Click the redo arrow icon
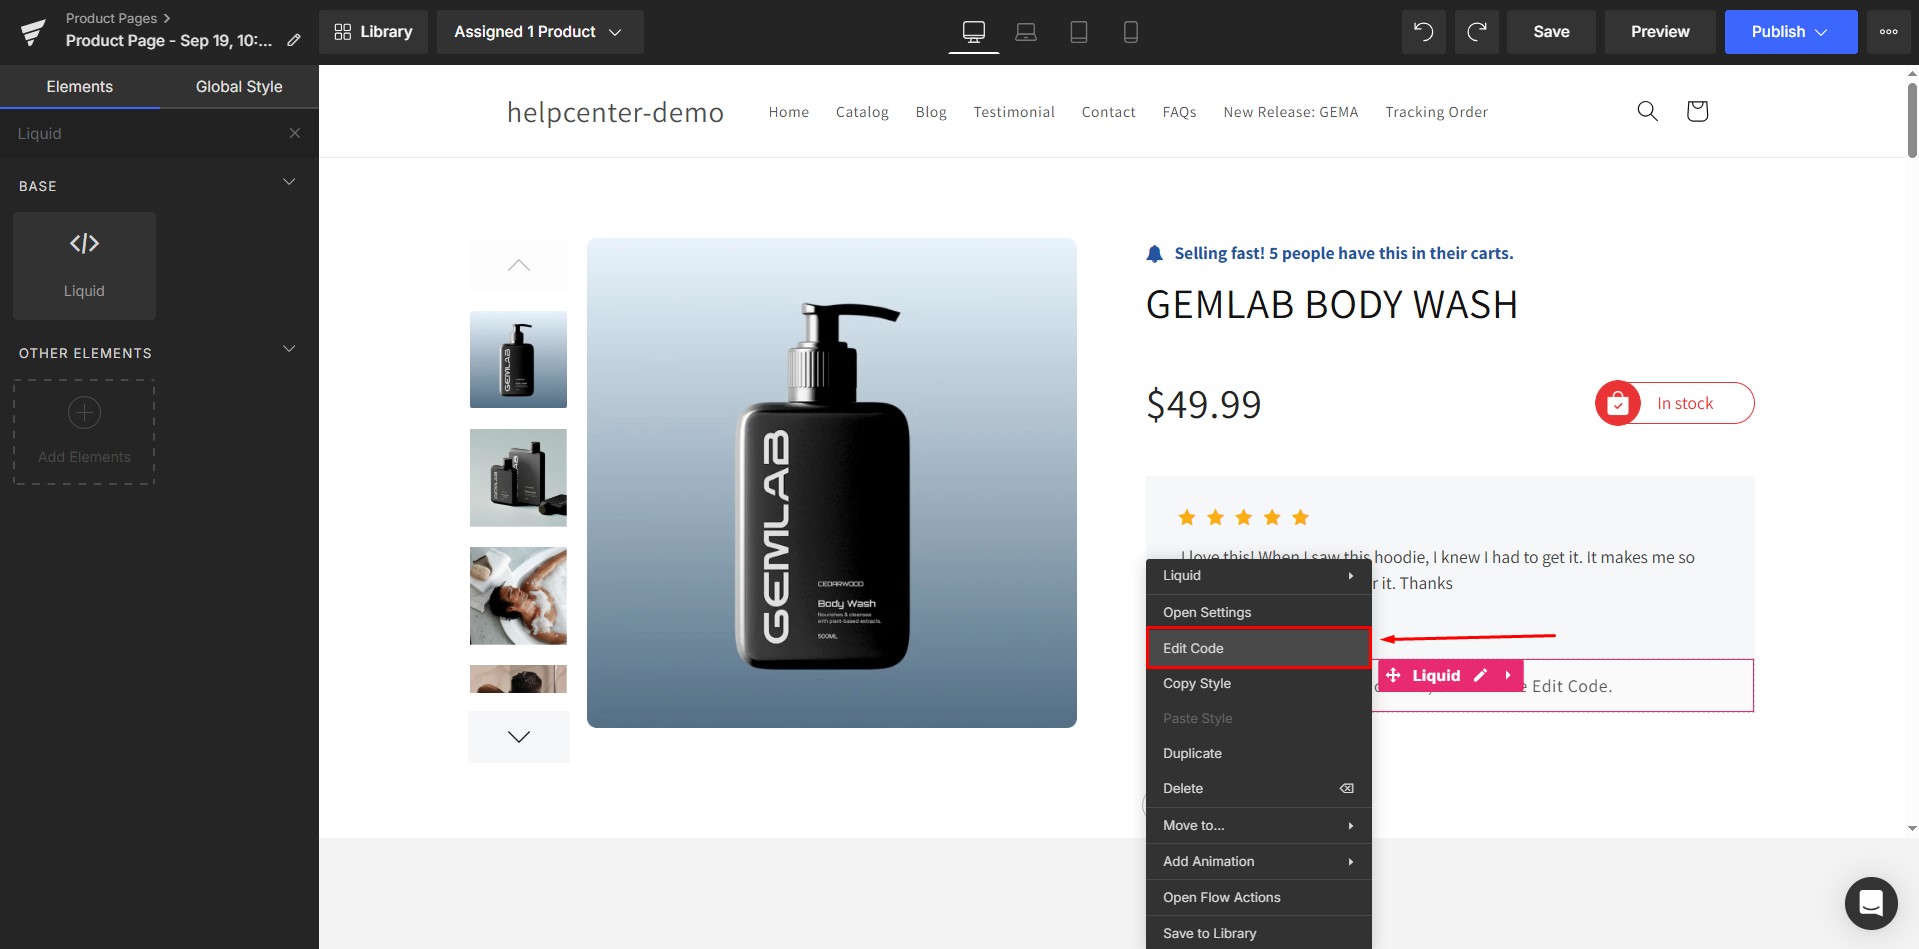 pyautogui.click(x=1476, y=32)
